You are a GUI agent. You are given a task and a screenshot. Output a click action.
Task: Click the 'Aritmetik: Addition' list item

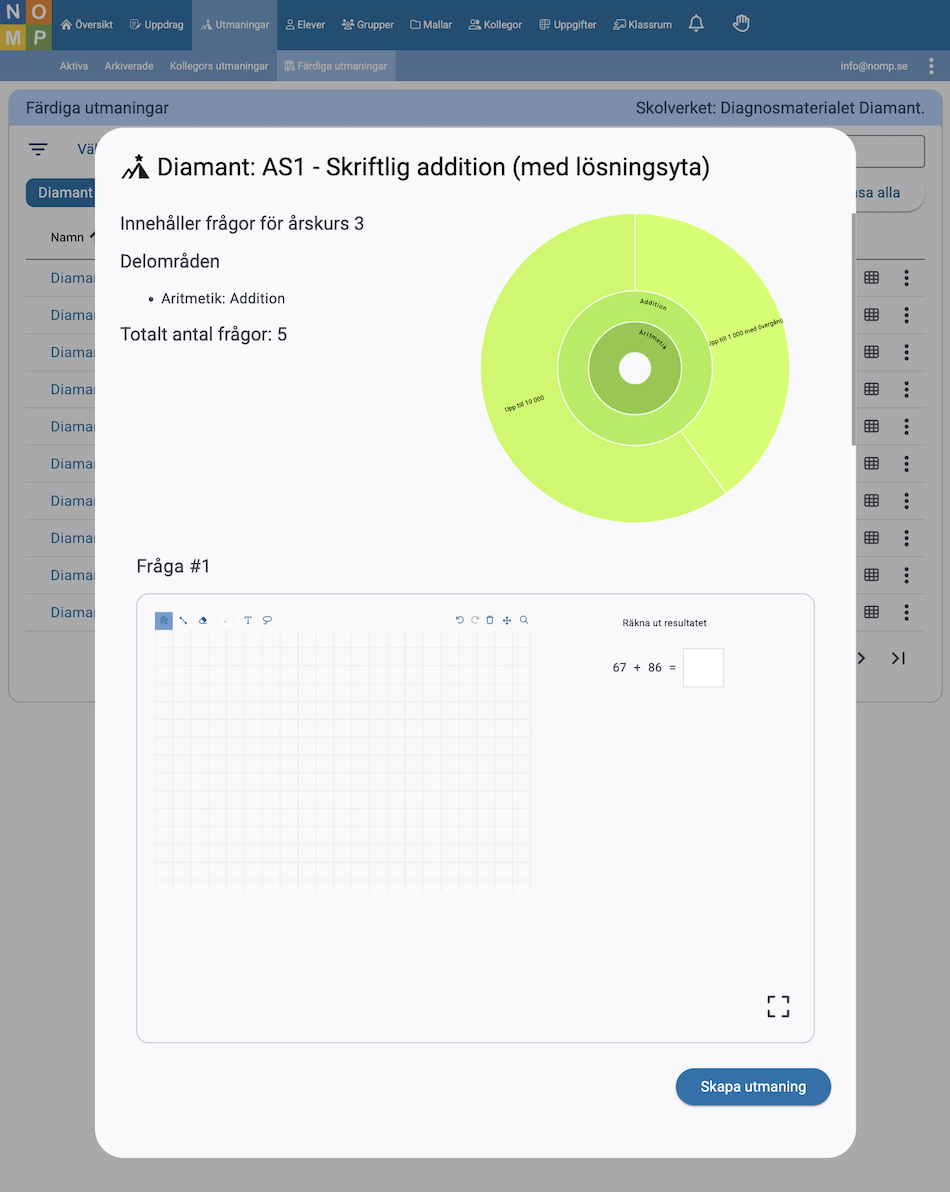pyautogui.click(x=223, y=299)
